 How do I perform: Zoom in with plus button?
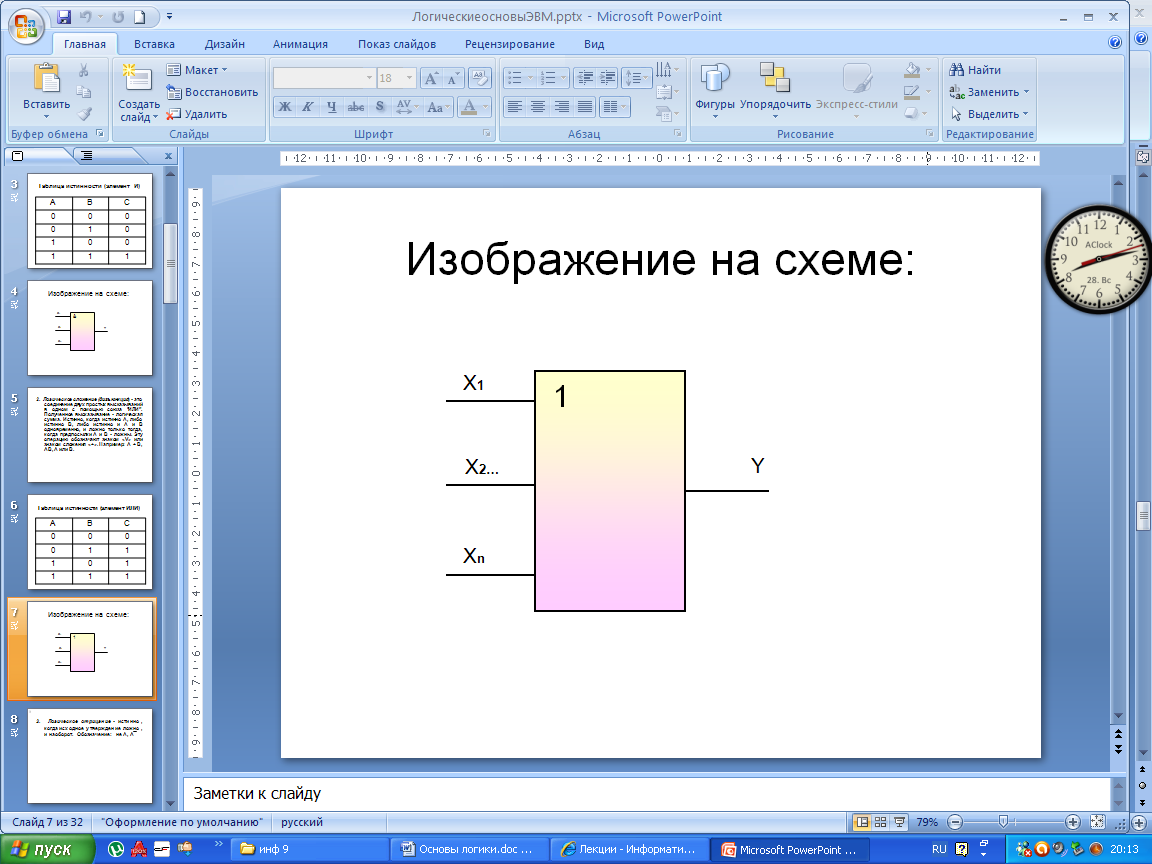tap(1073, 822)
